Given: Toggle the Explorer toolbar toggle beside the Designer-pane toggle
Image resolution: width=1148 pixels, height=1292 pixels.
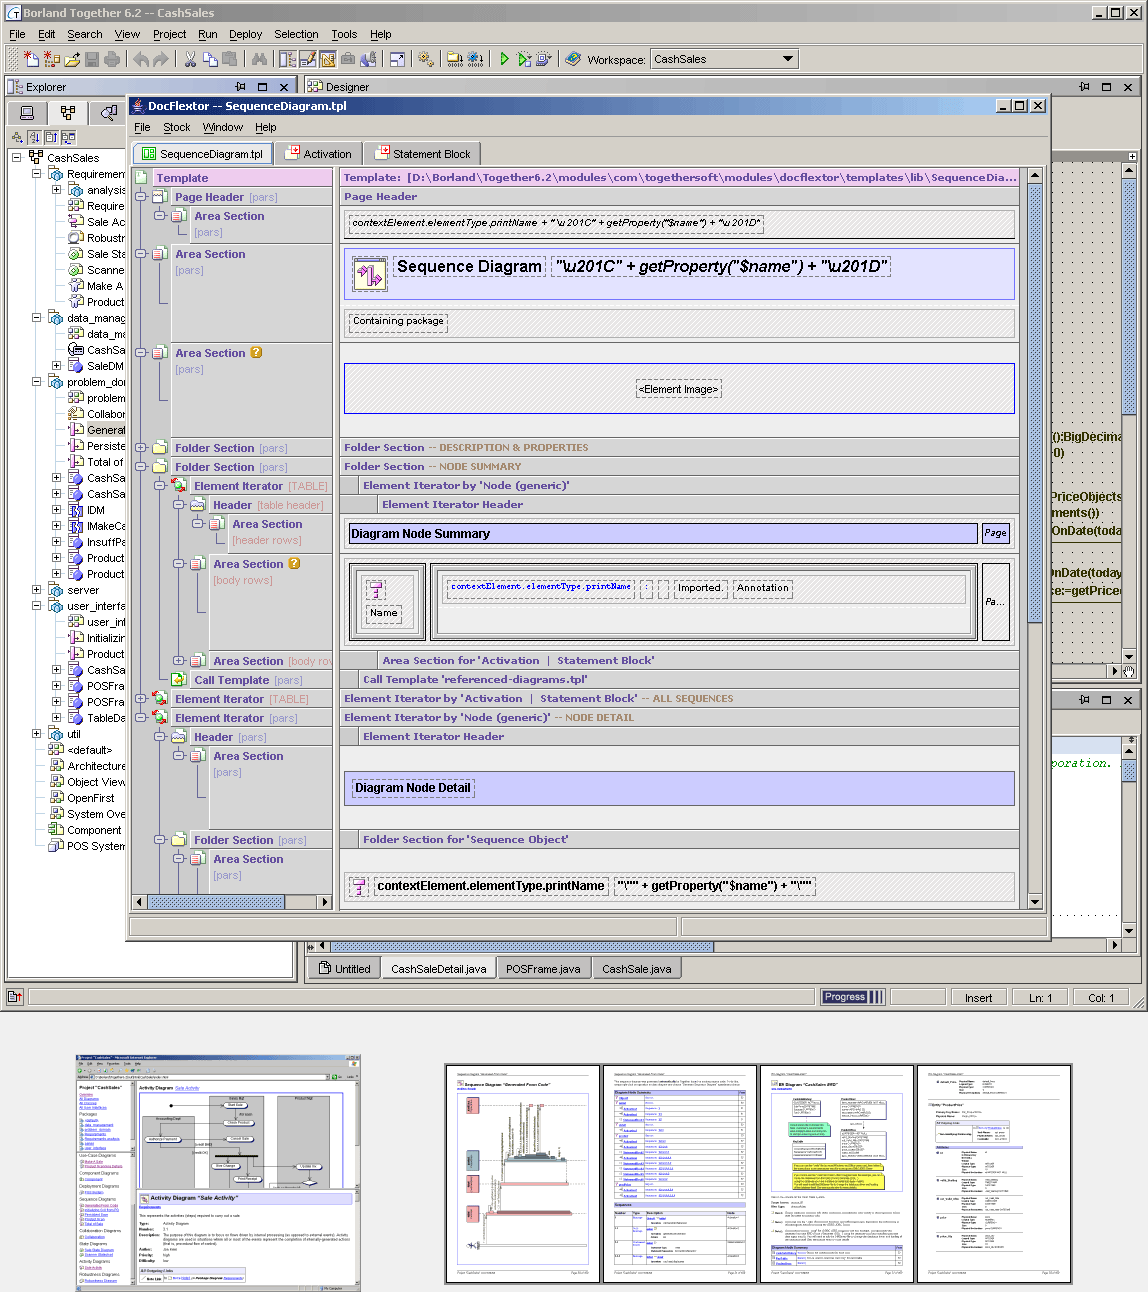Looking at the screenshot, I should click(x=287, y=59).
